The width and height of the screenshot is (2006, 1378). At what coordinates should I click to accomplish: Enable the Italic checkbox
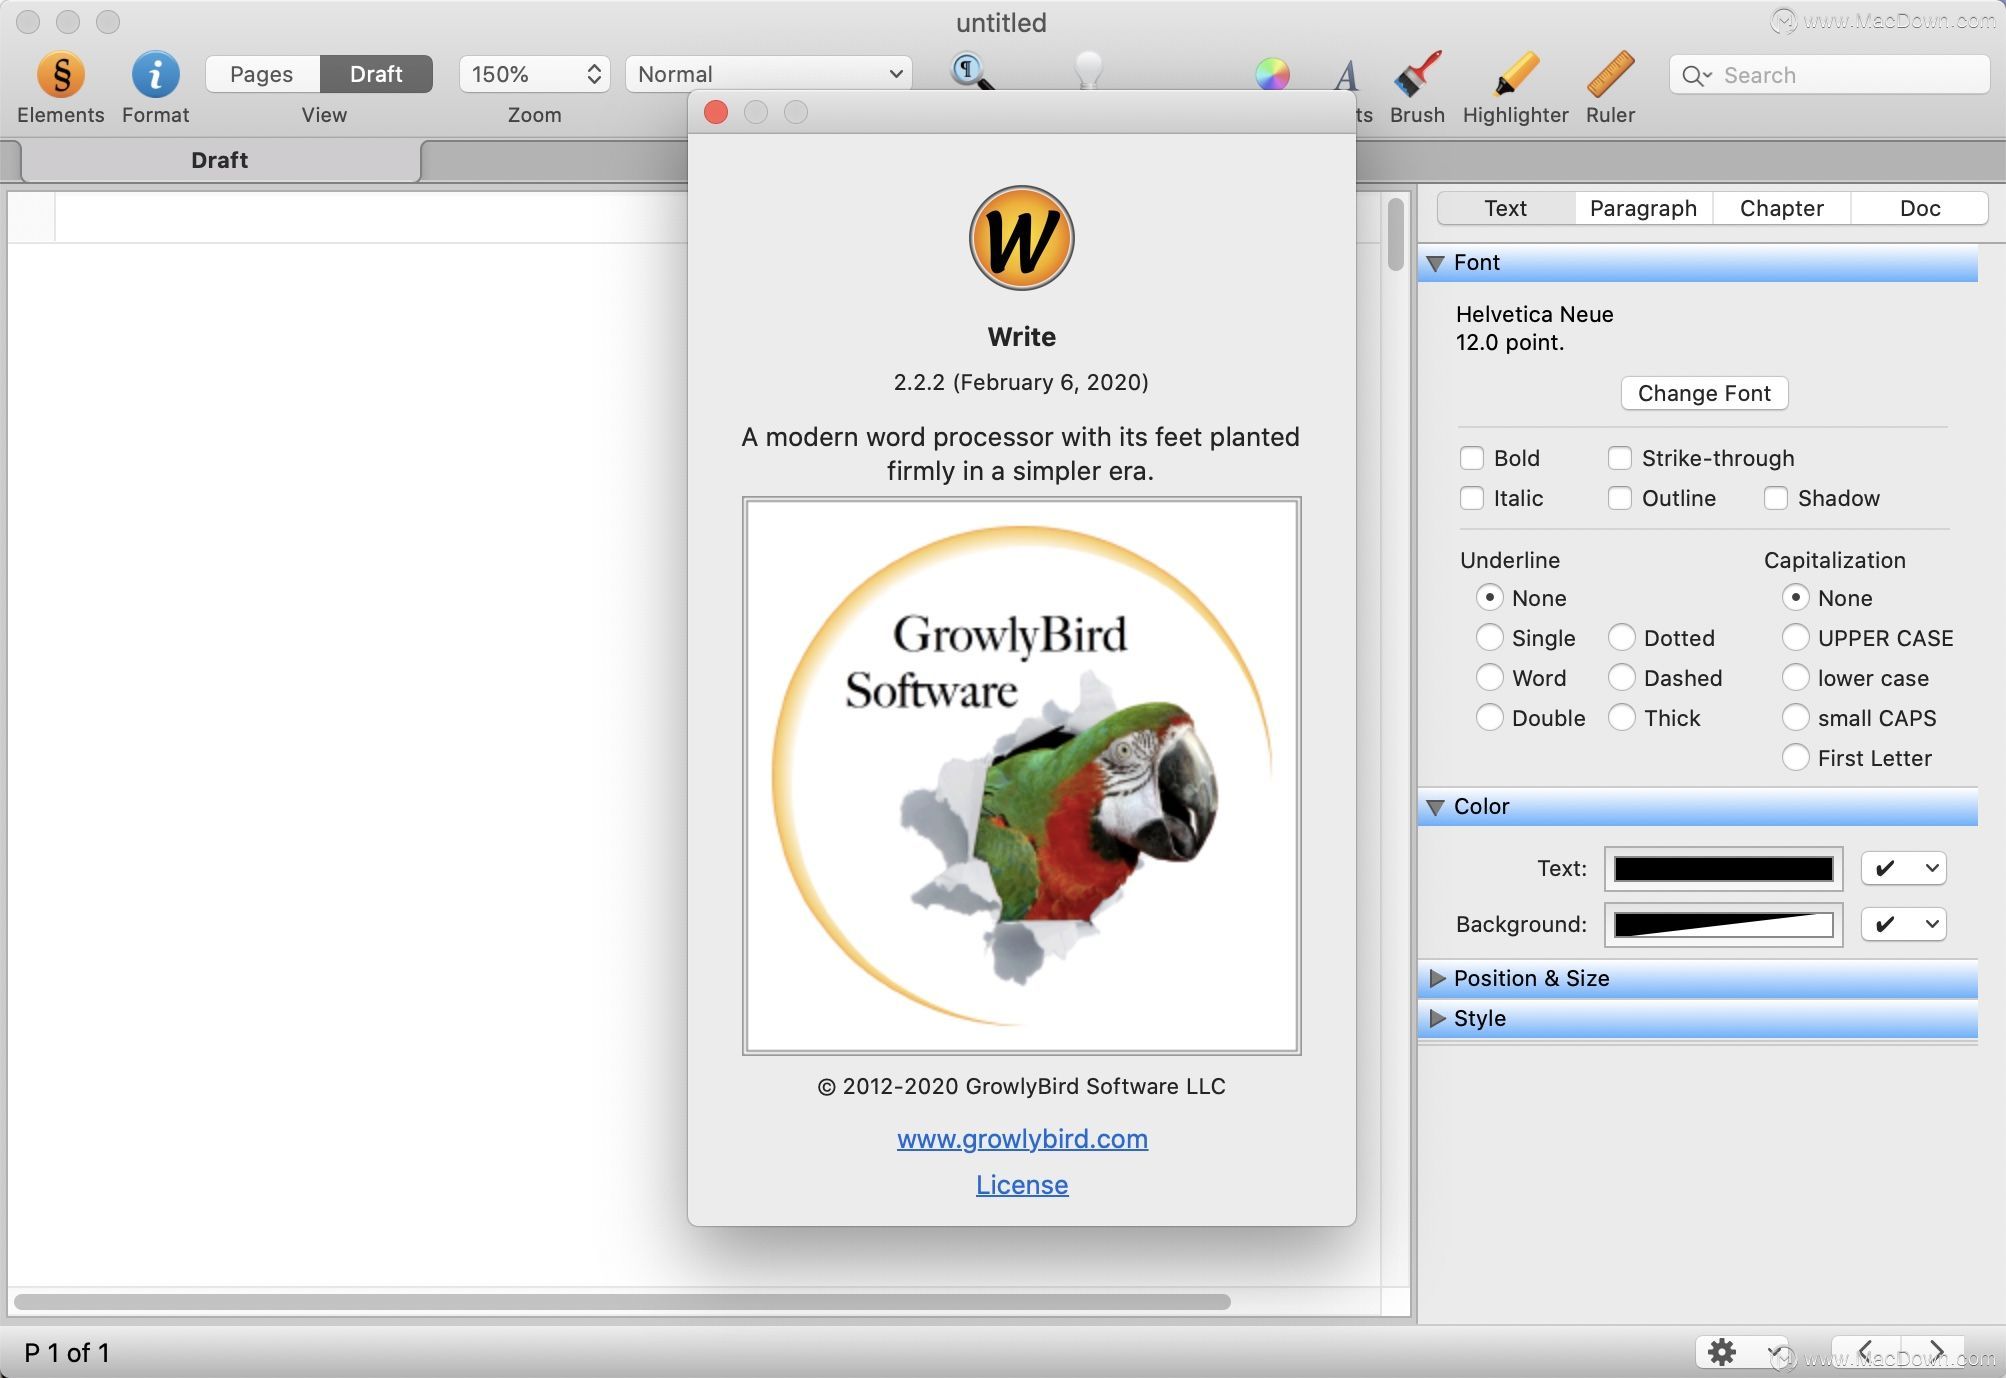[x=1471, y=498]
